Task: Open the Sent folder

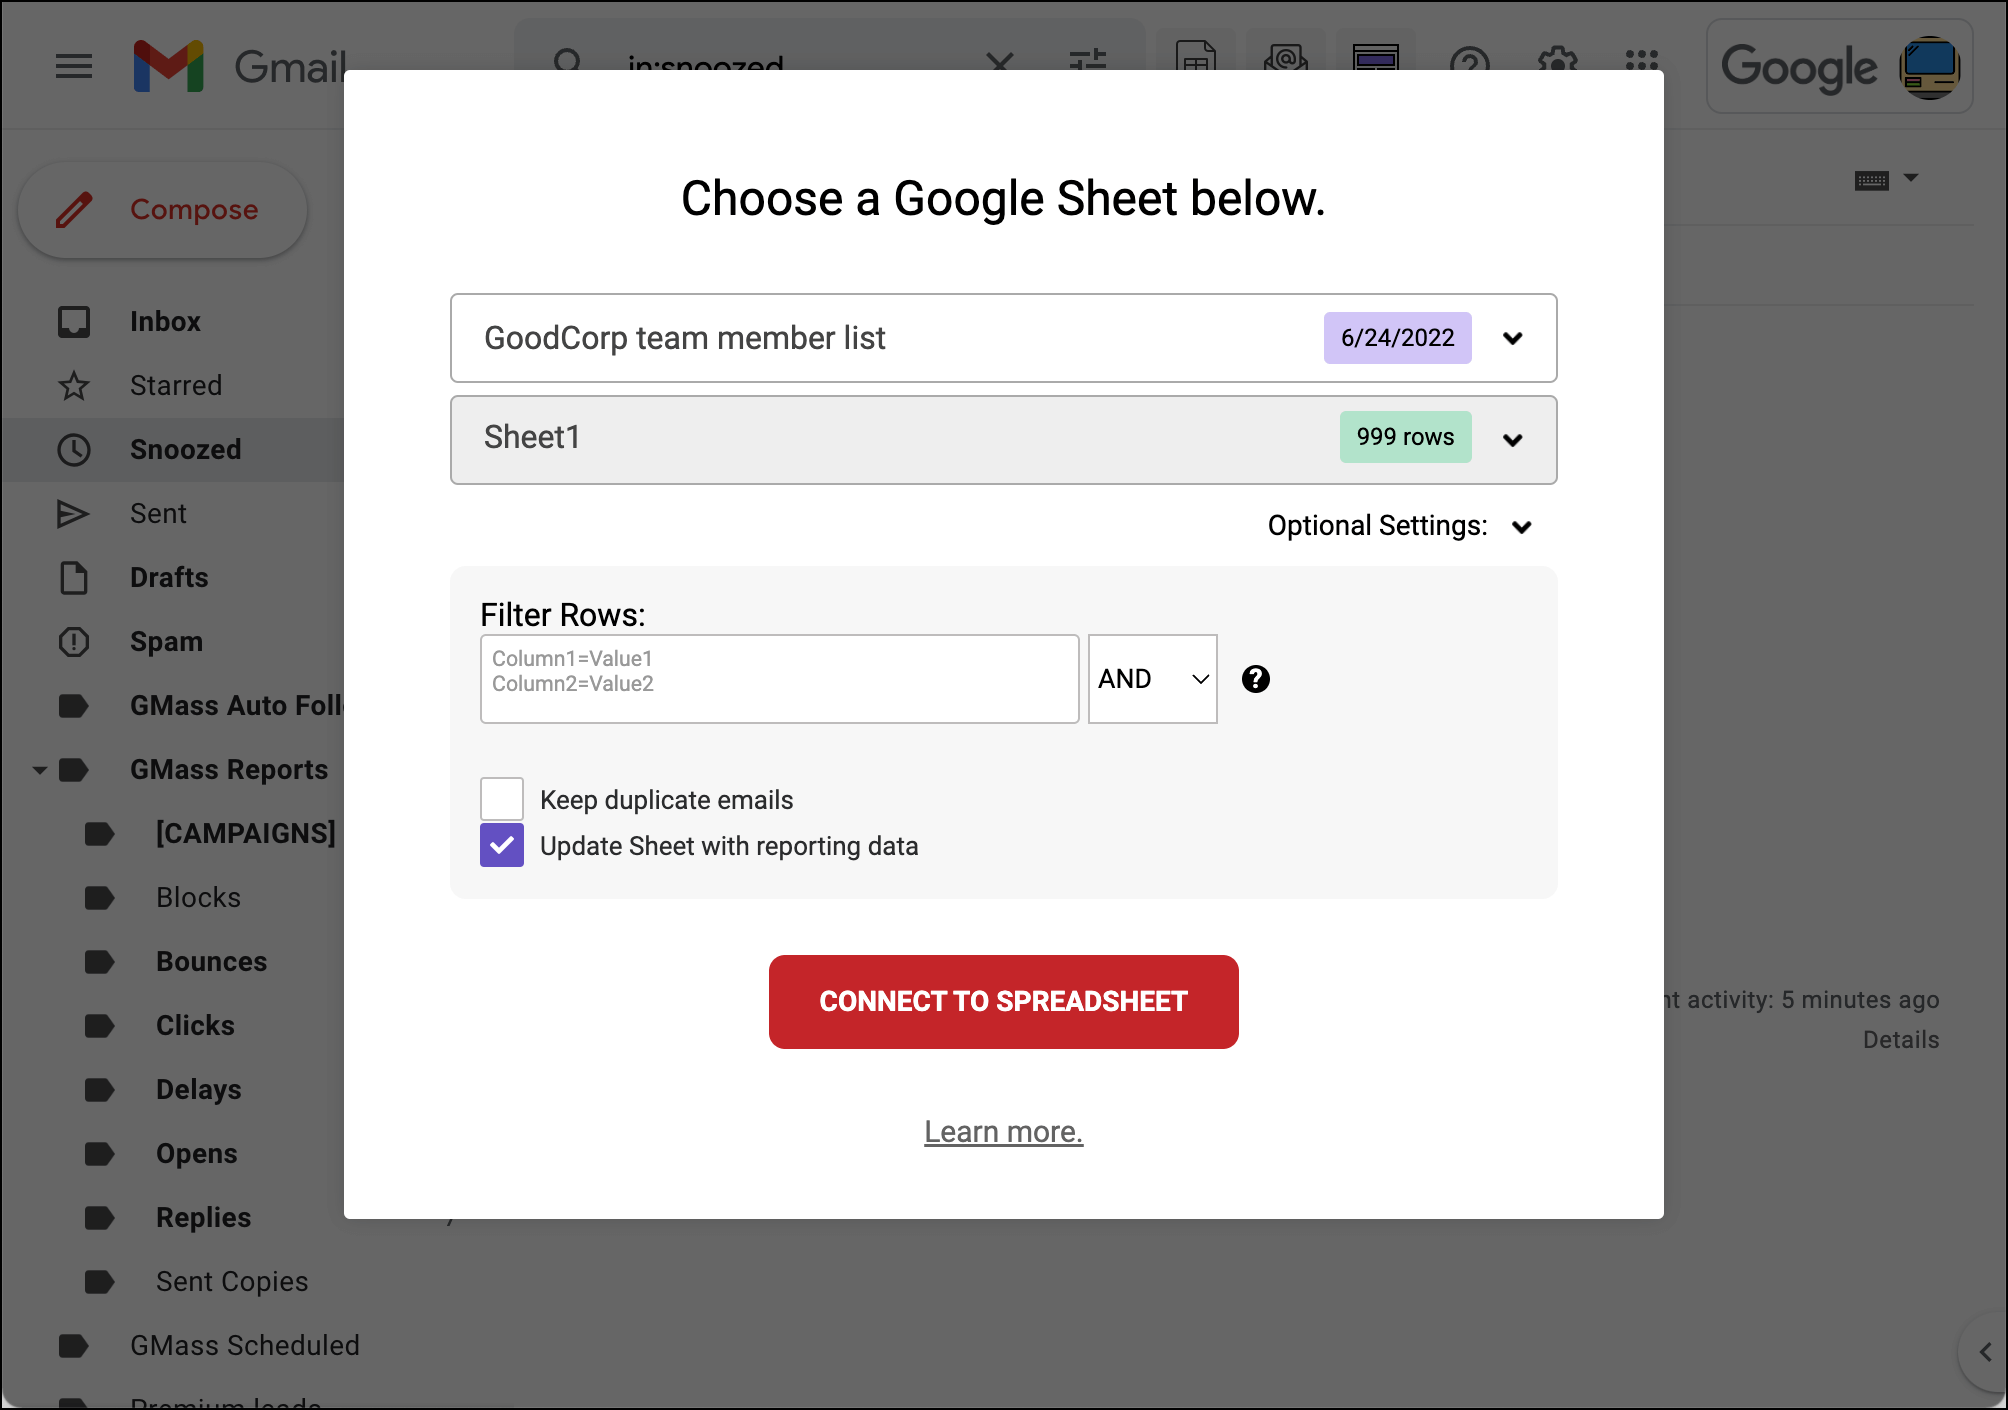Action: 158,514
